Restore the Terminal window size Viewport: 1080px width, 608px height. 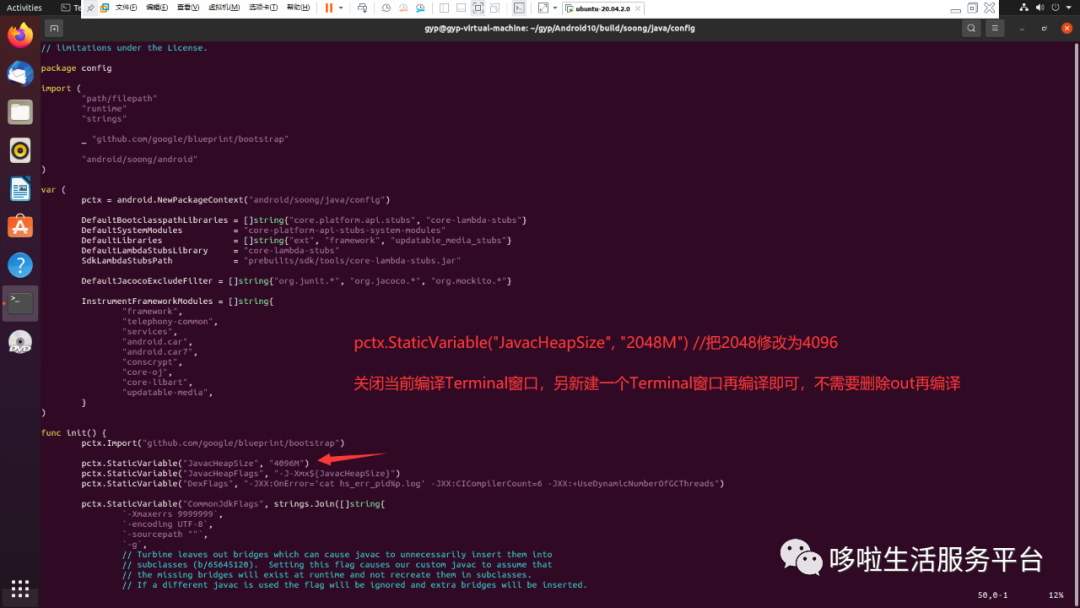(x=1044, y=28)
